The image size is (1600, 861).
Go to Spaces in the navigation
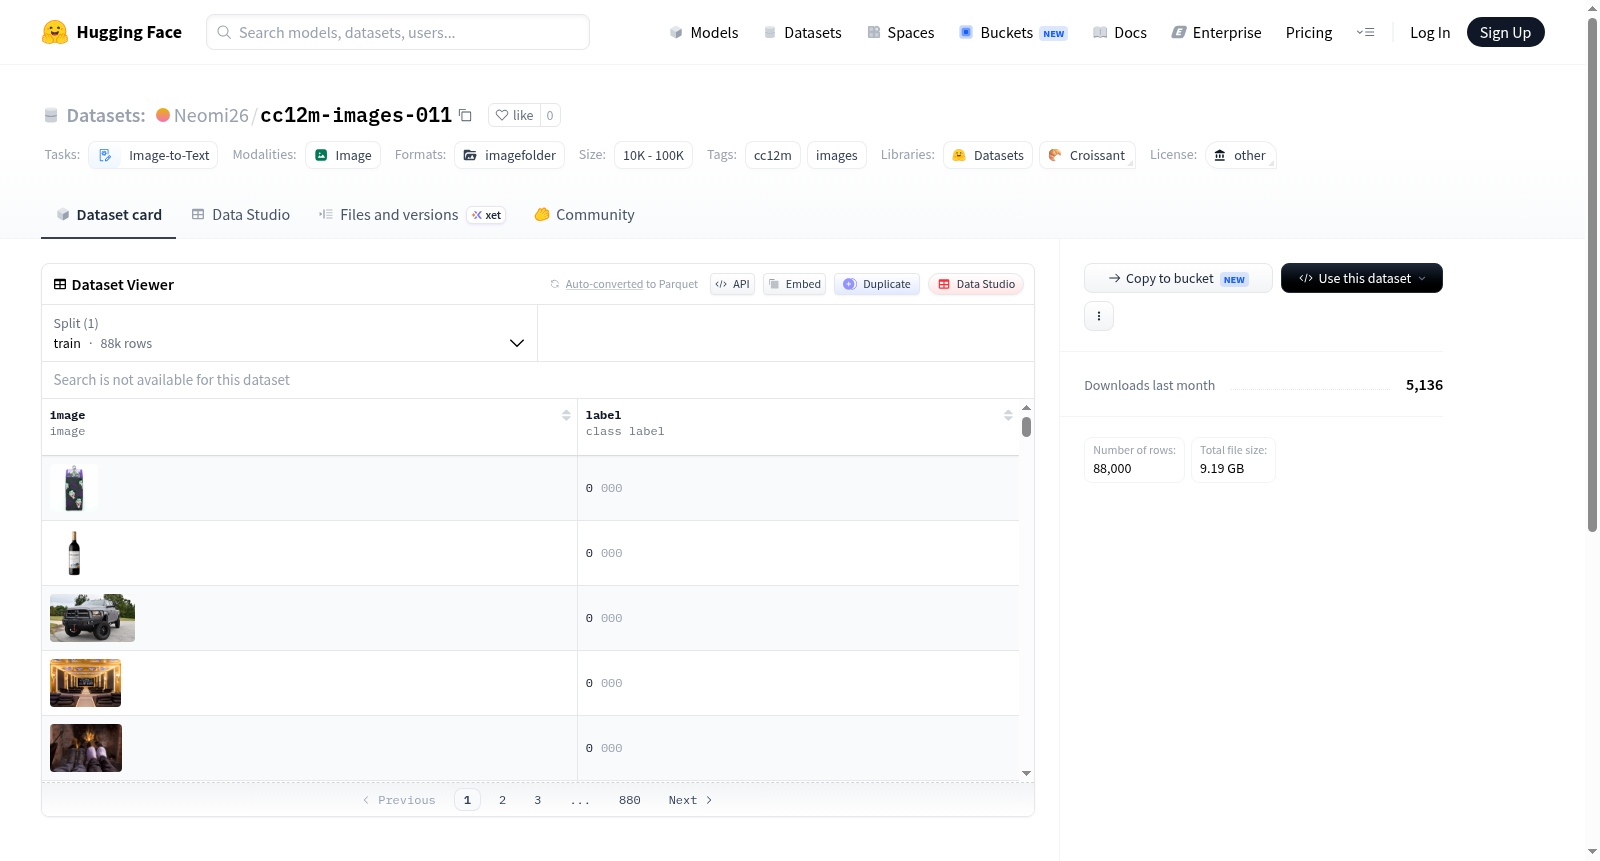click(x=901, y=32)
